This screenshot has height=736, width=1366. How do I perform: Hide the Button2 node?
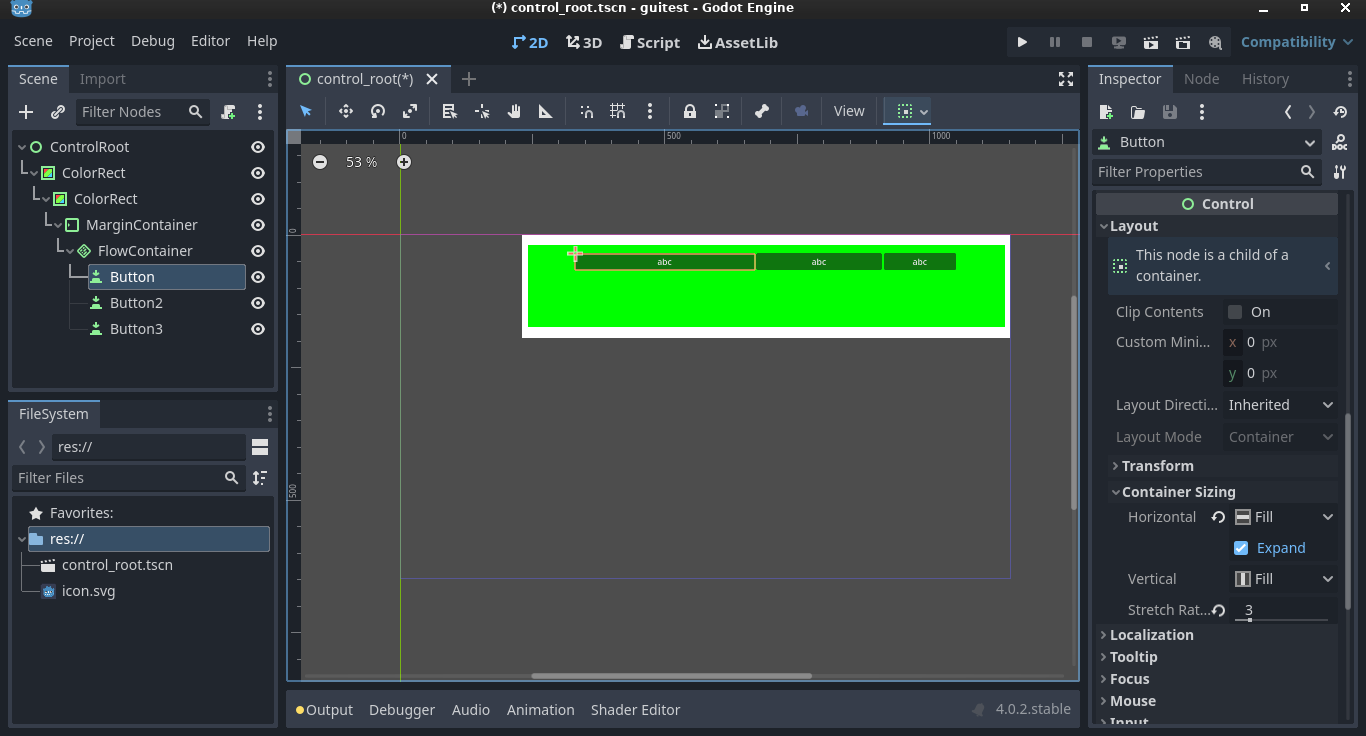pos(258,303)
